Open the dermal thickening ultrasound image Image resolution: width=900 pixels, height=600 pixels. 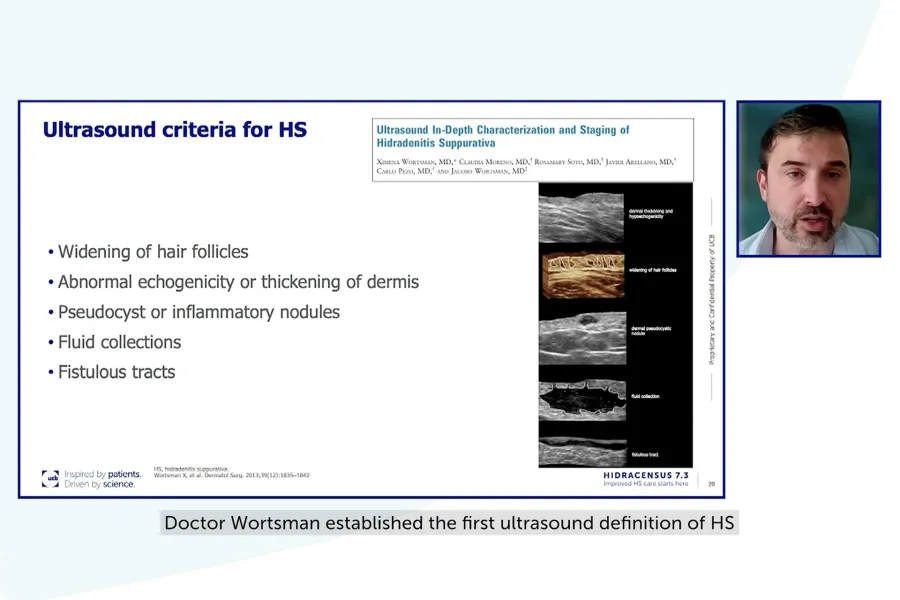click(x=581, y=217)
